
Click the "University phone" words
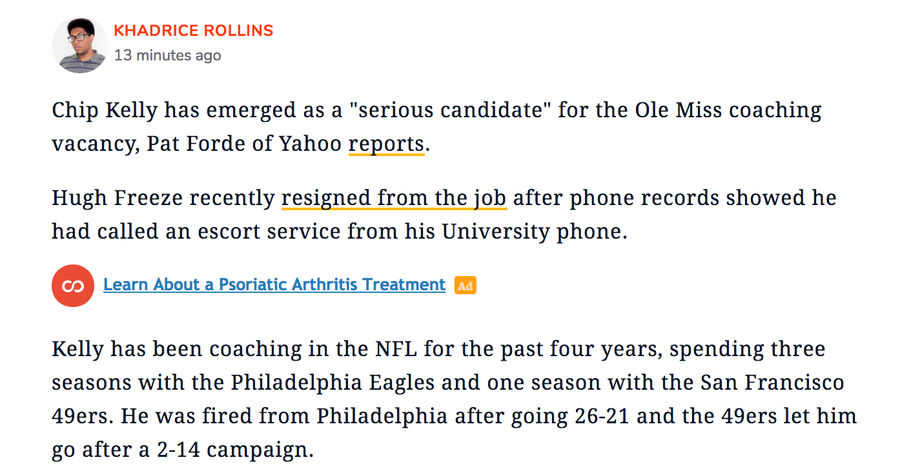(x=532, y=232)
